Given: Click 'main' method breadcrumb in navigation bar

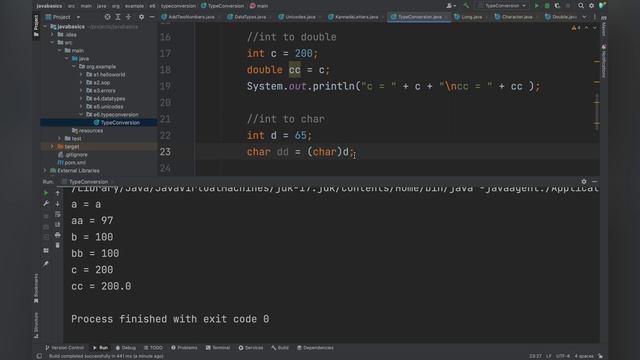Looking at the screenshot, I should click(x=259, y=6).
